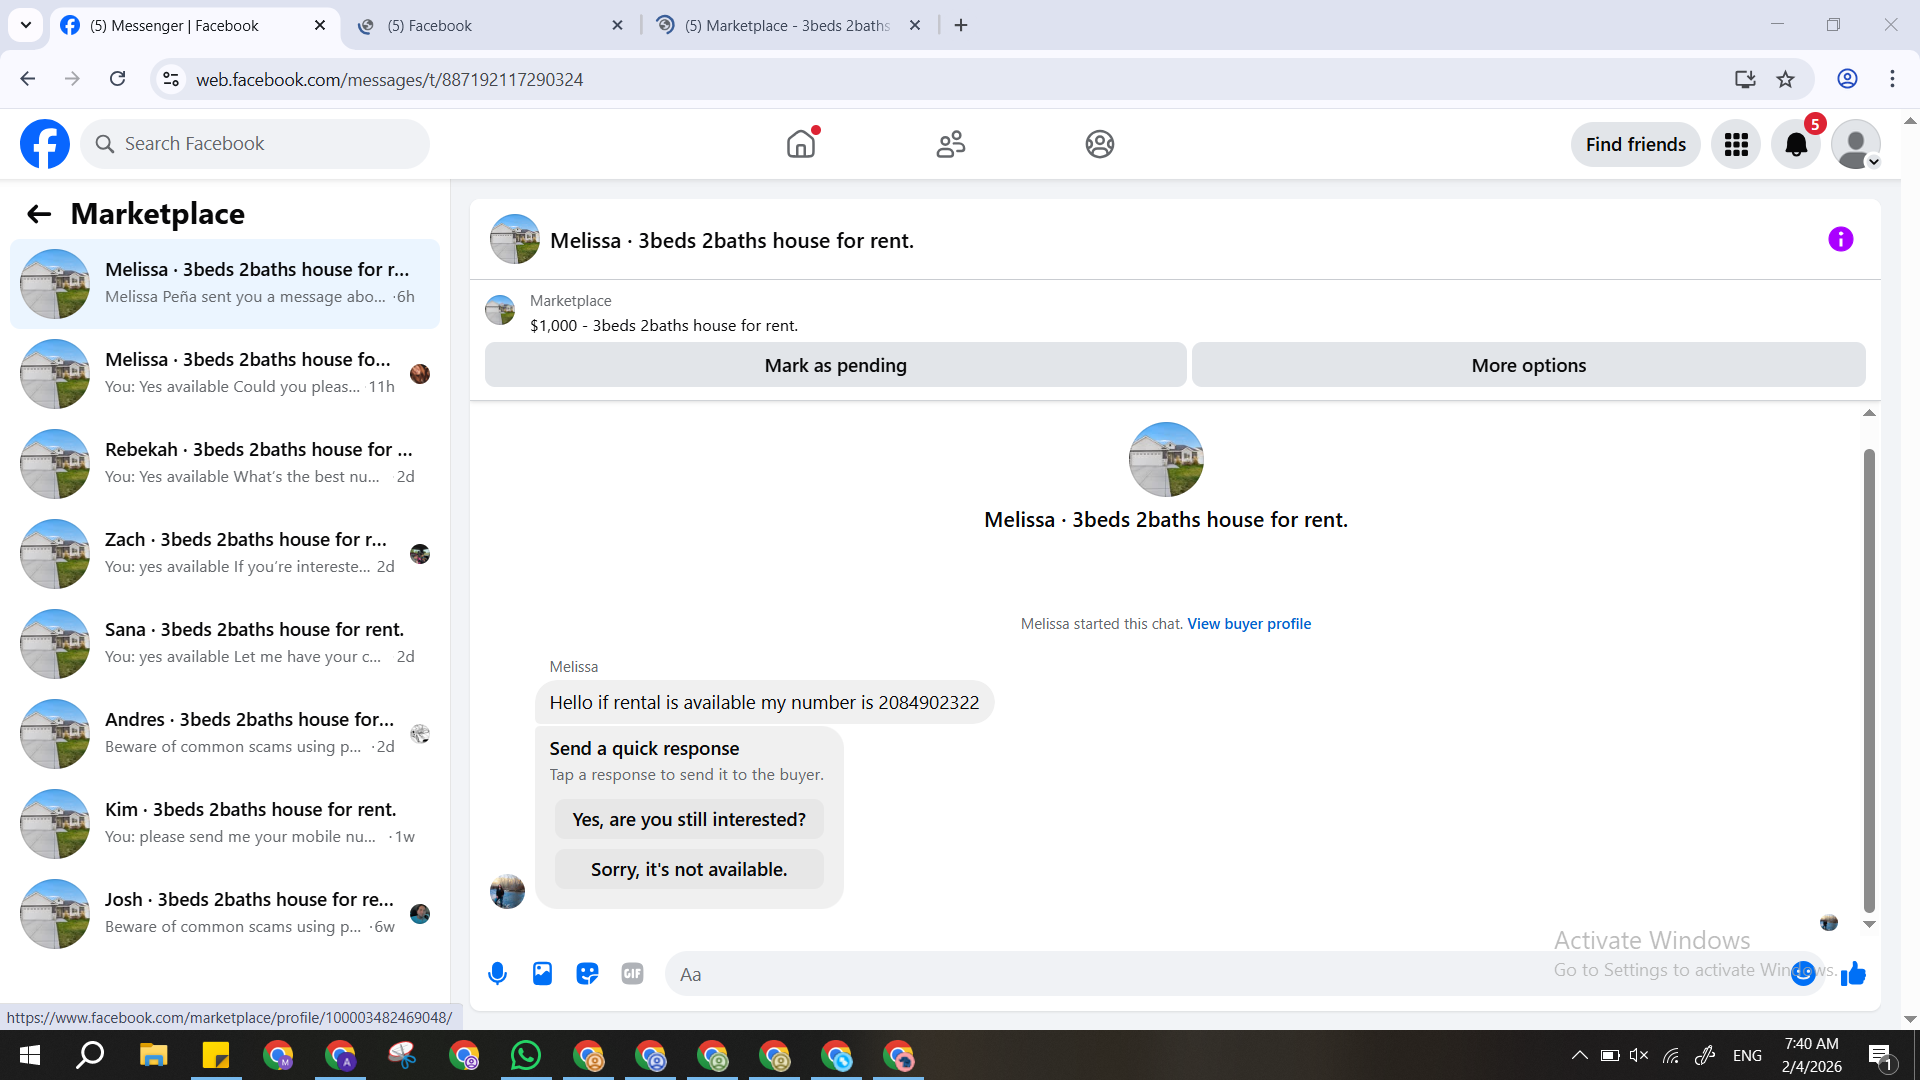This screenshot has width=1920, height=1080.
Task: Open Facebook notifications bell
Action: coord(1796,145)
